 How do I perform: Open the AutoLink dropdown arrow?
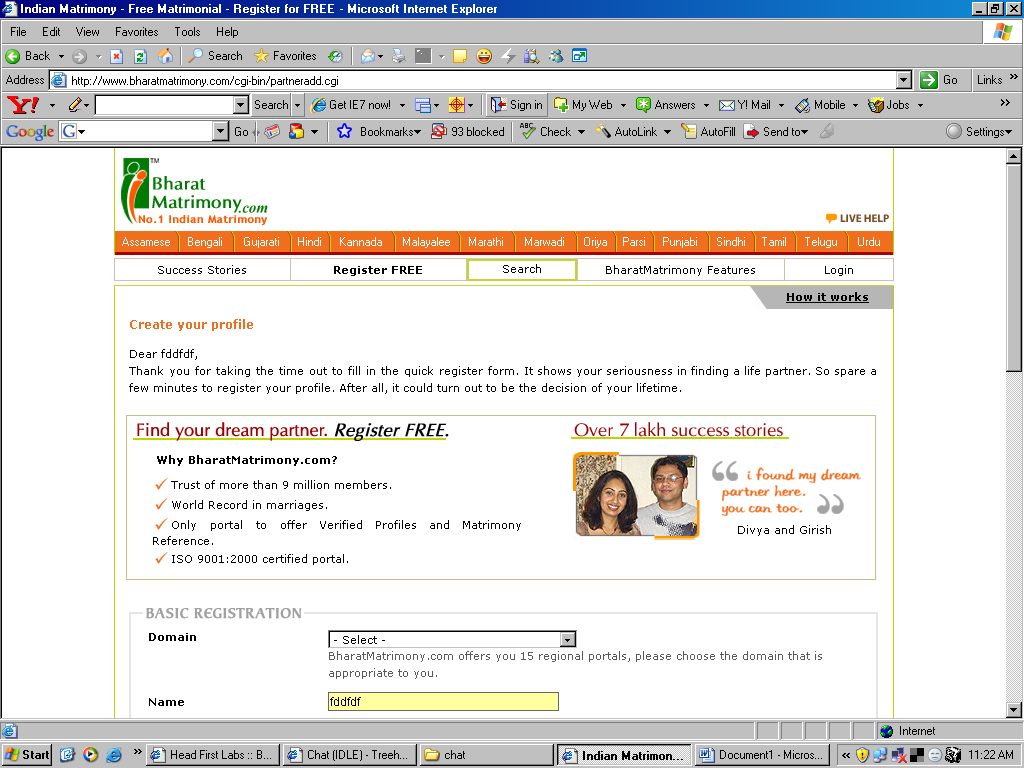click(x=667, y=133)
